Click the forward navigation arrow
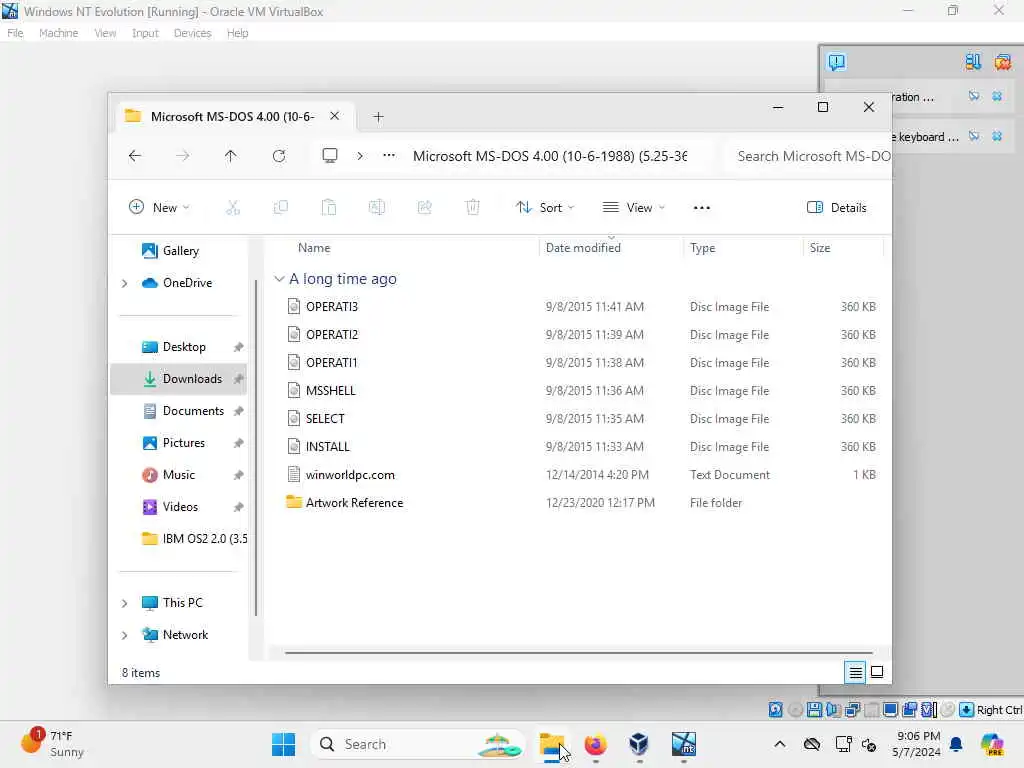The height and width of the screenshot is (768, 1024). 183,156
